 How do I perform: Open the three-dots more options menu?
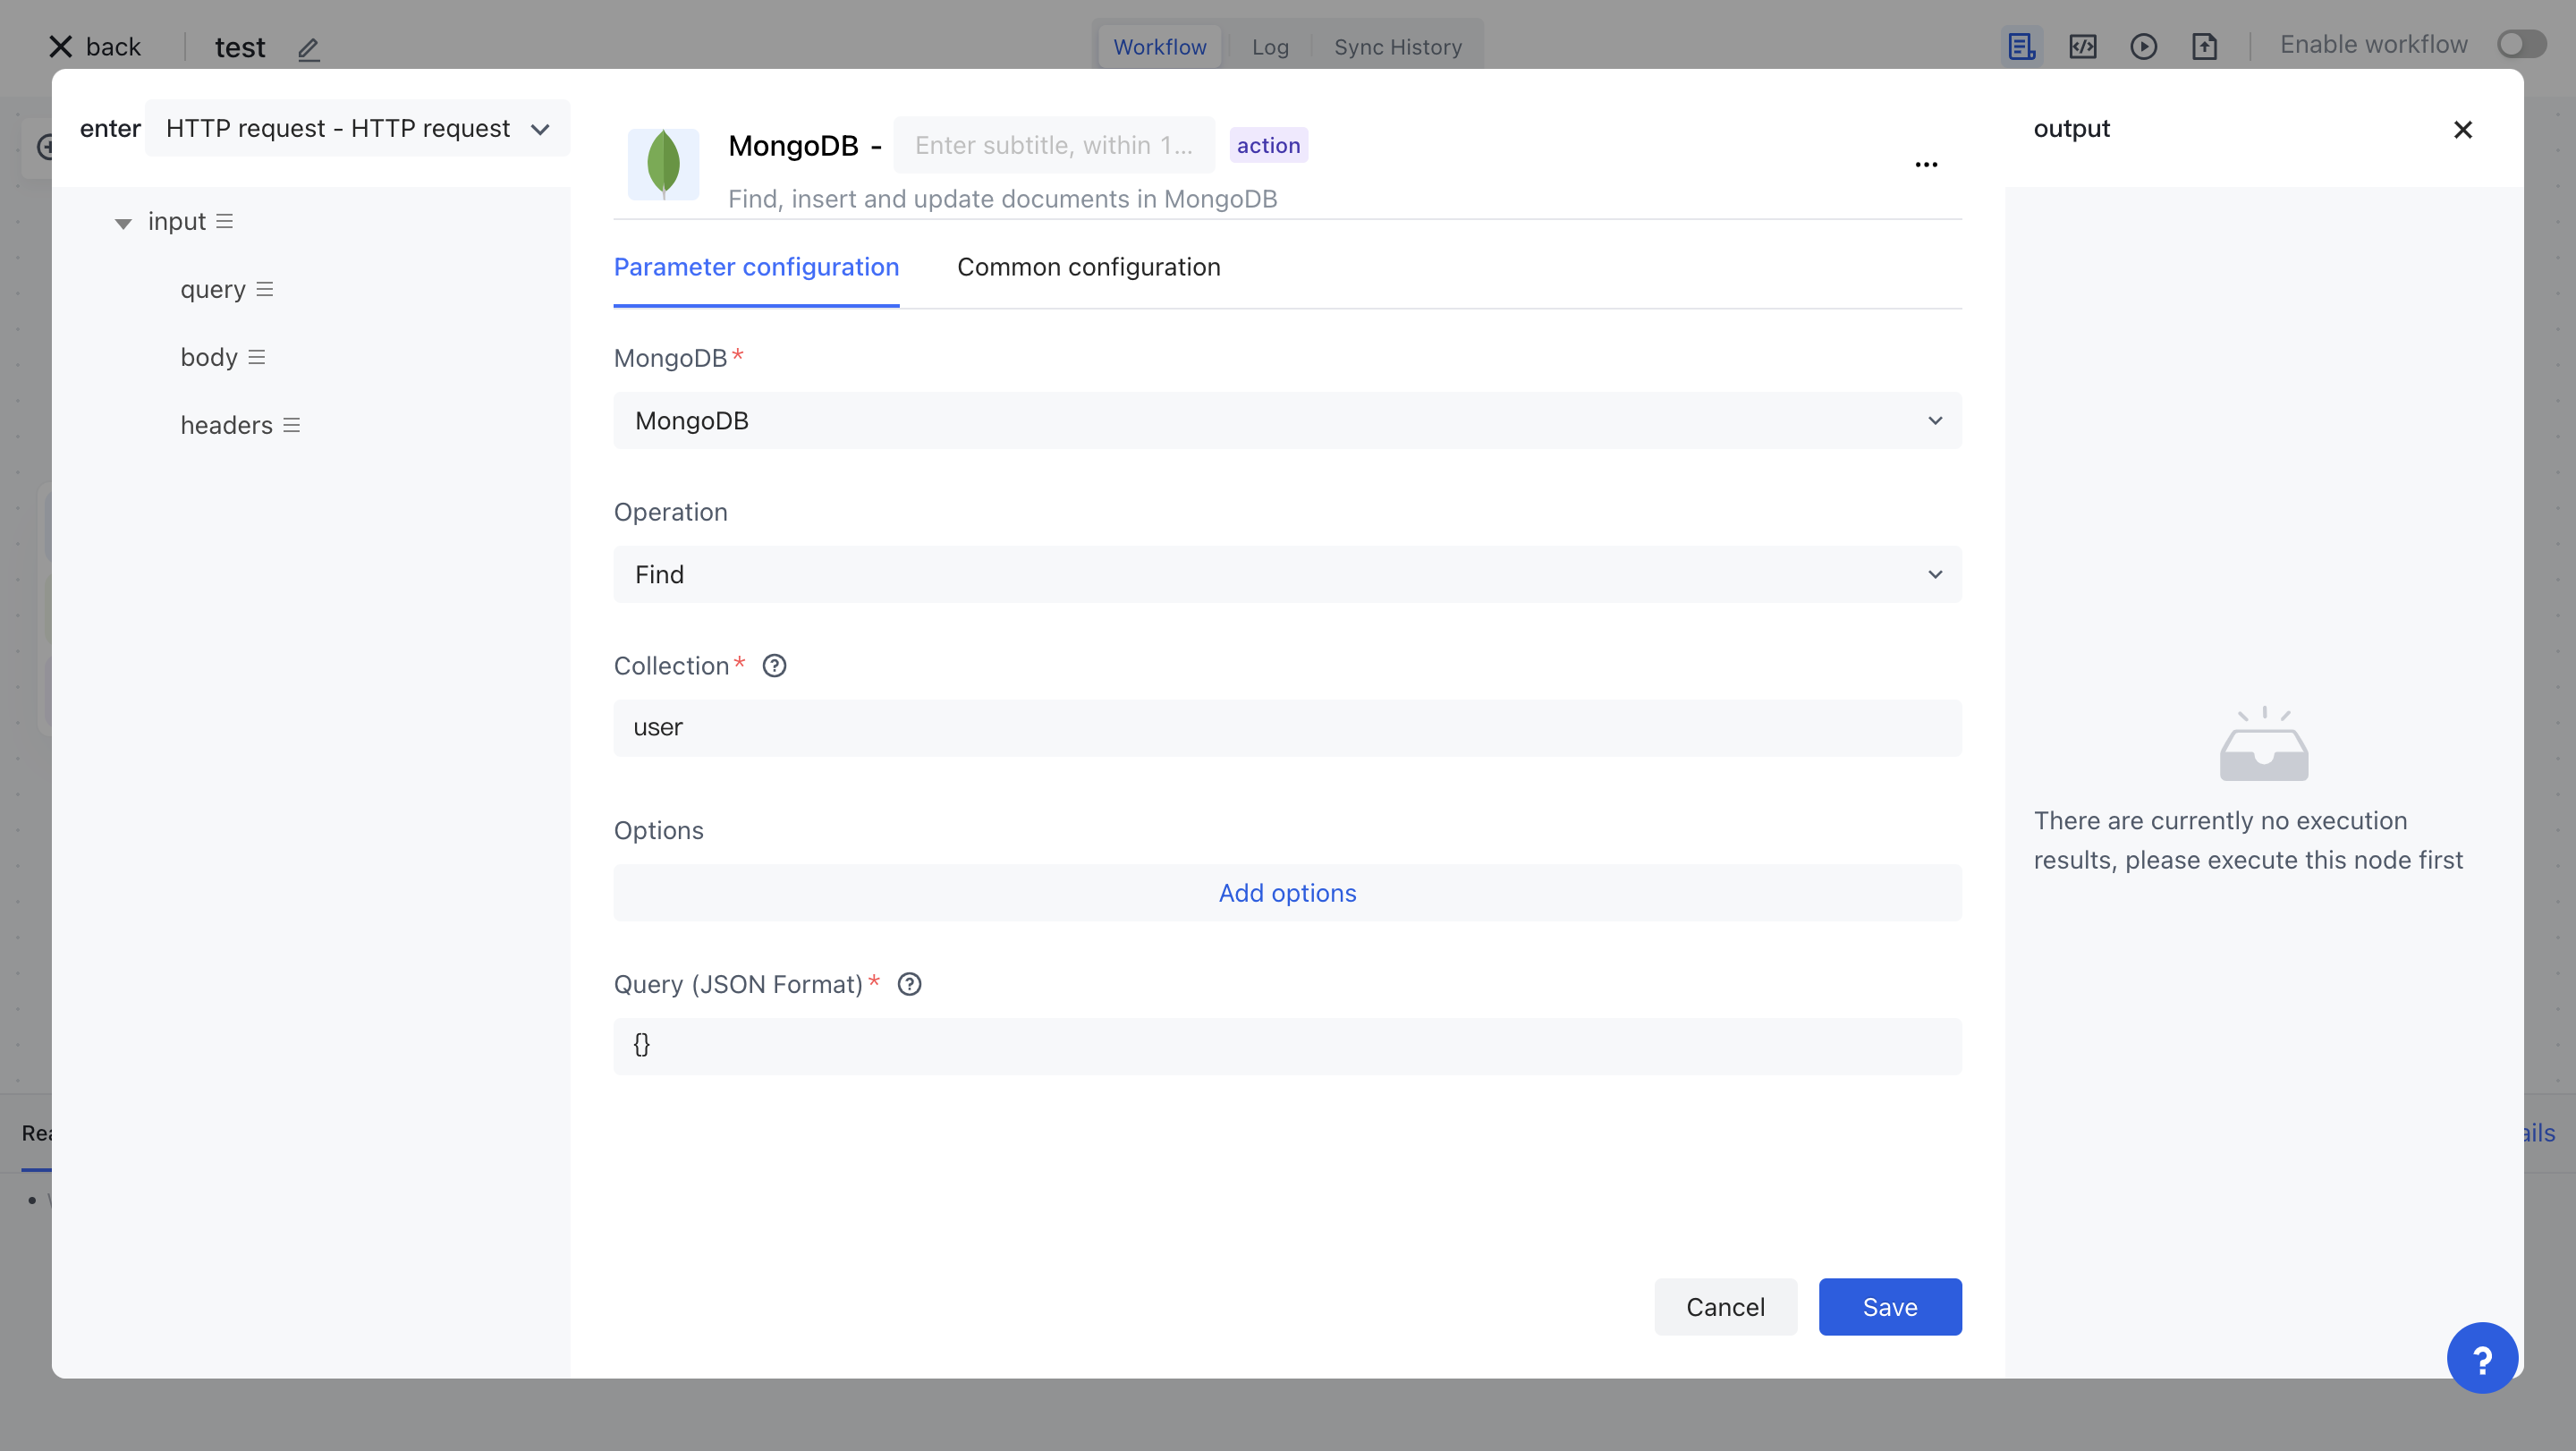[x=1926, y=165]
